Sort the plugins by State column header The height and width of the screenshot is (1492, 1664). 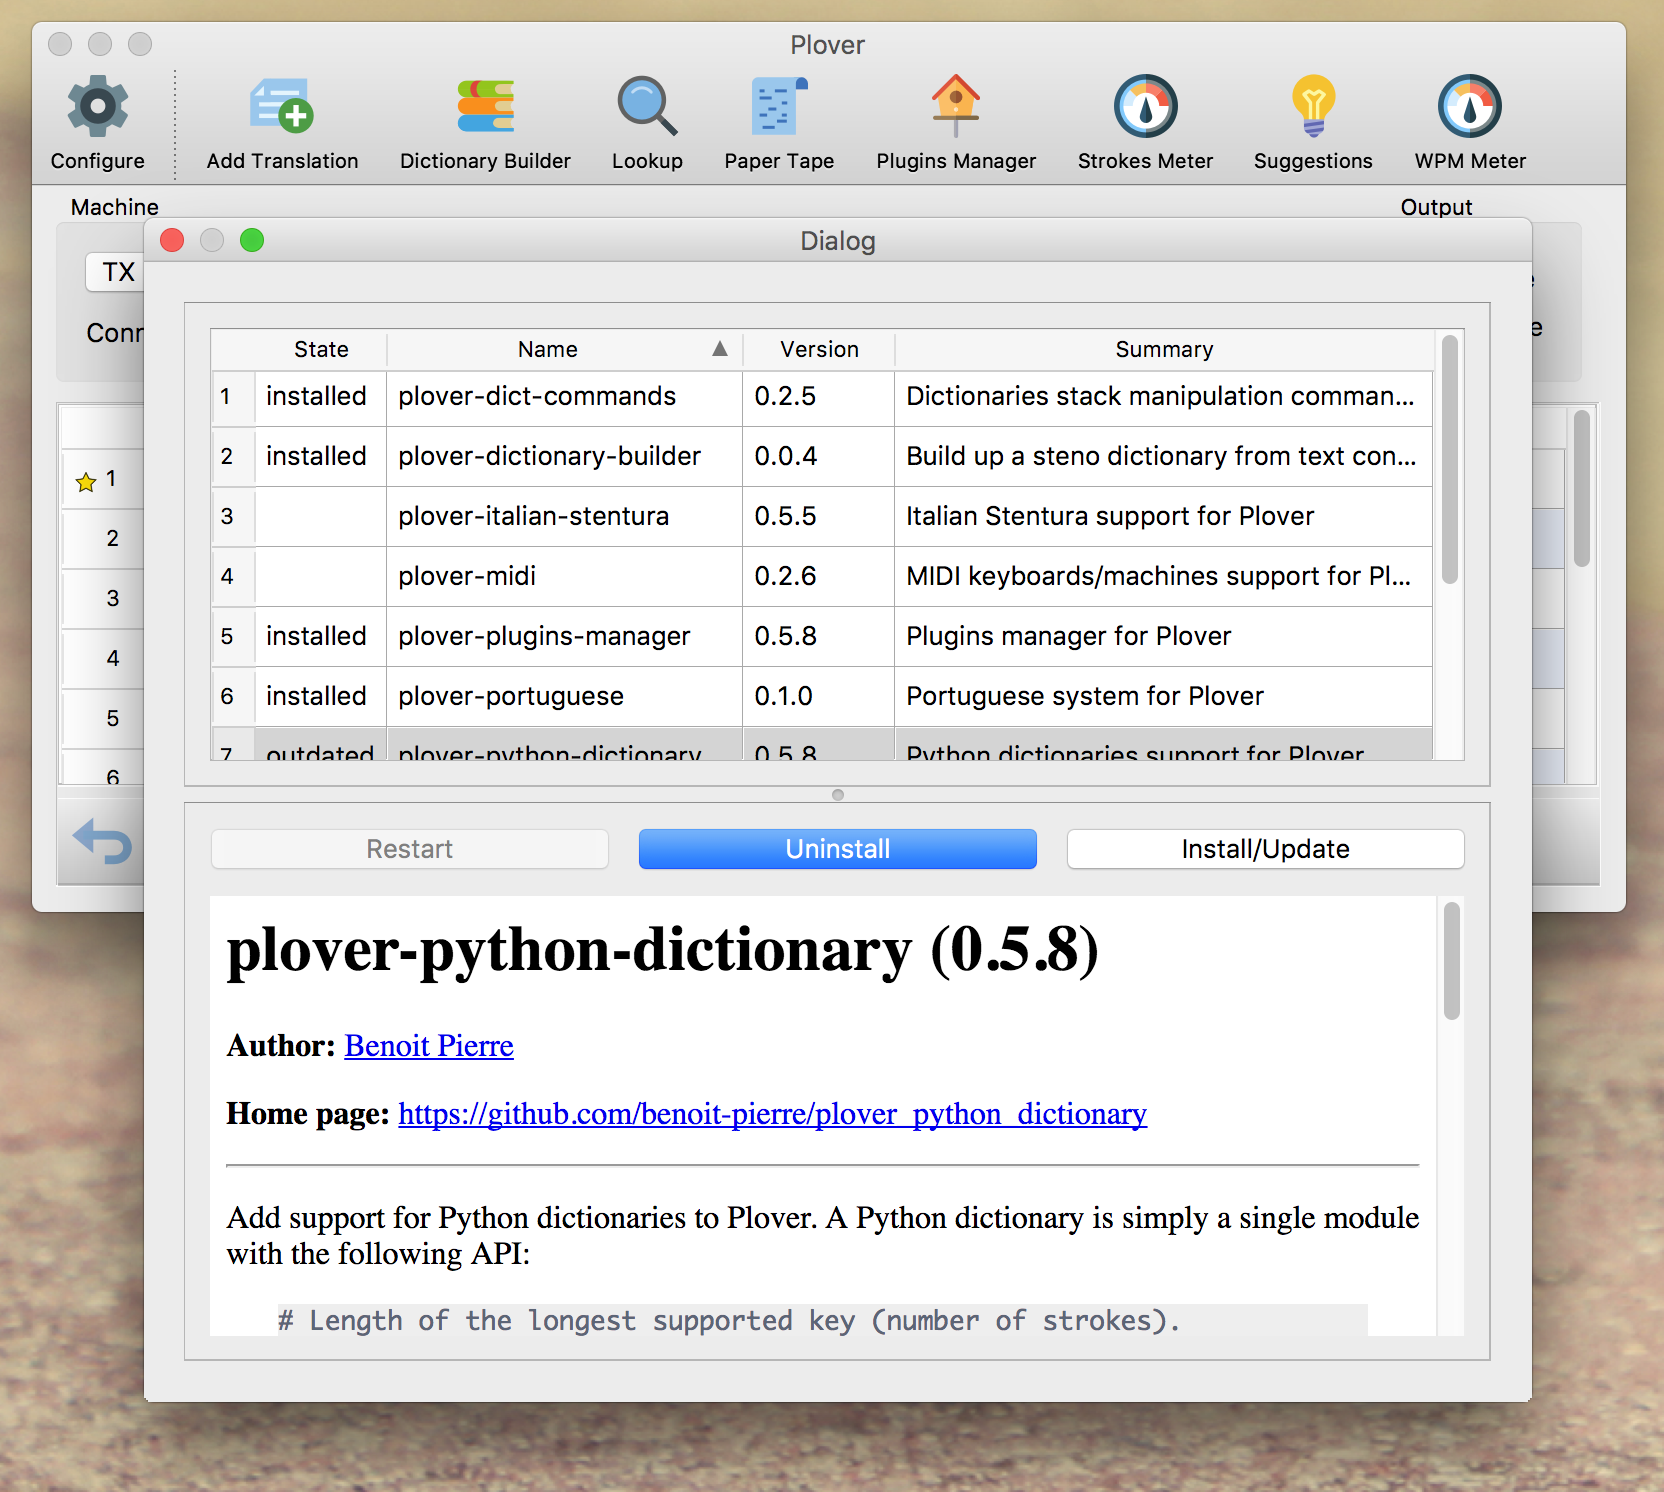(321, 349)
